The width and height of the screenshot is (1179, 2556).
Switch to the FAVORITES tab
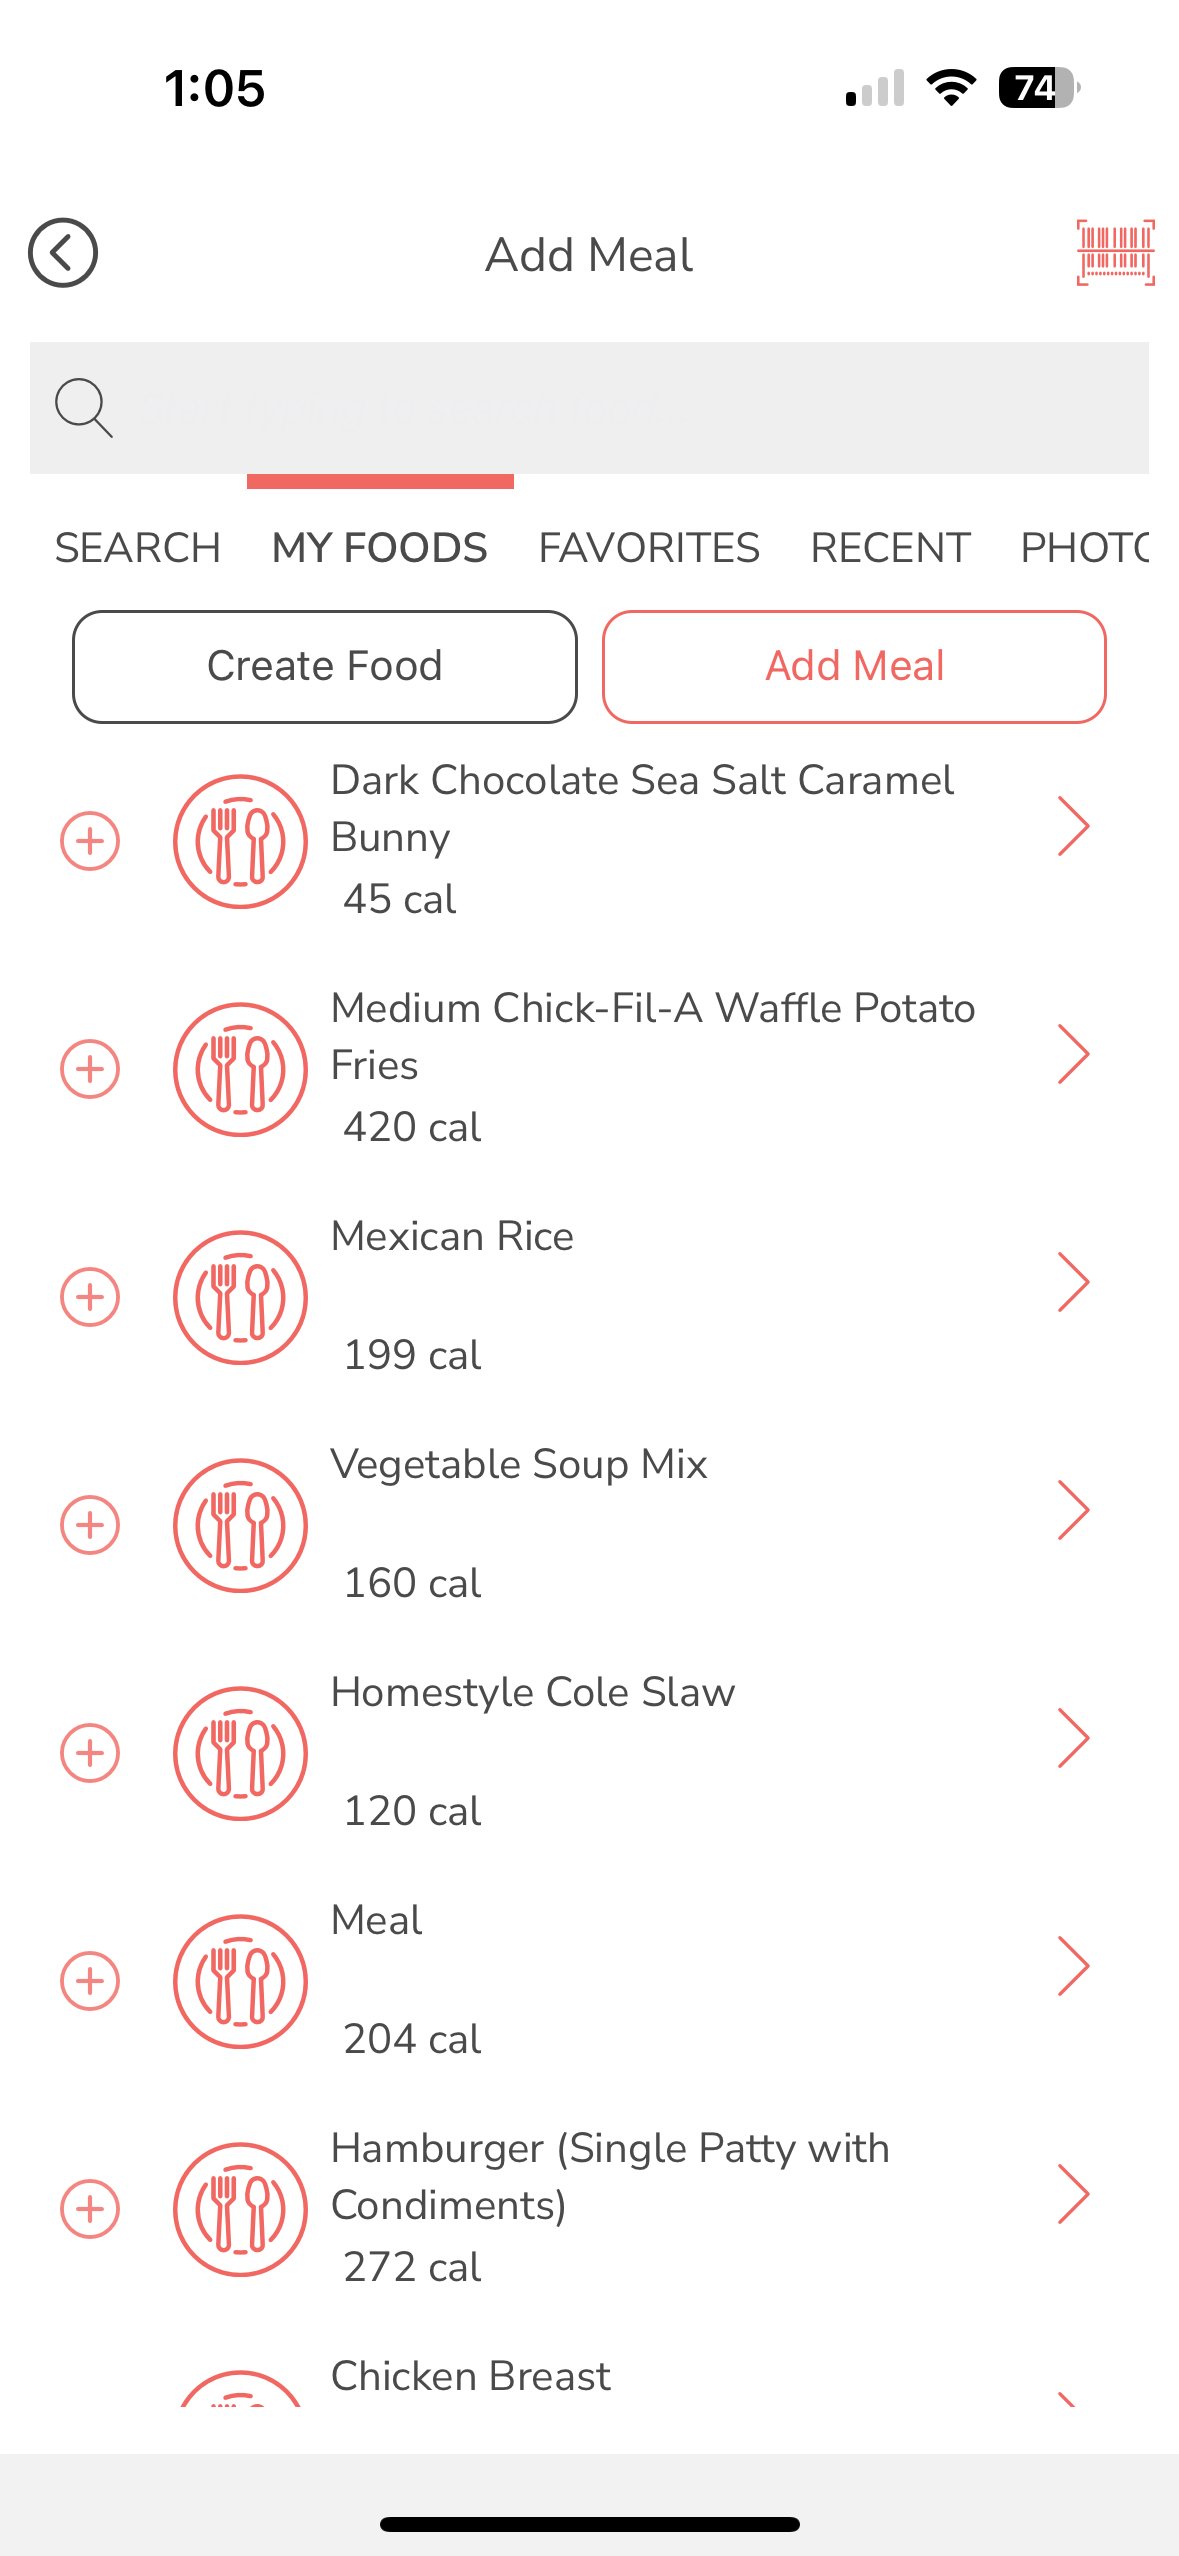tap(649, 548)
